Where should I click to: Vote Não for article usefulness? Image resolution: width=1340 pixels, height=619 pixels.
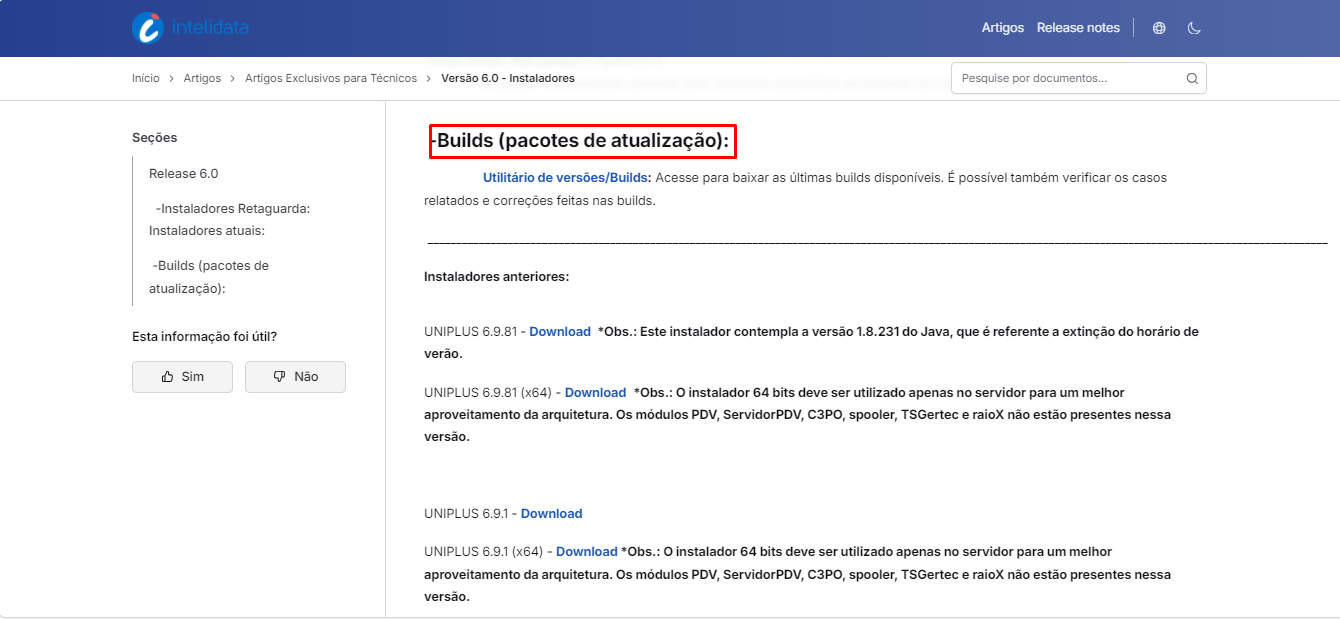point(295,377)
